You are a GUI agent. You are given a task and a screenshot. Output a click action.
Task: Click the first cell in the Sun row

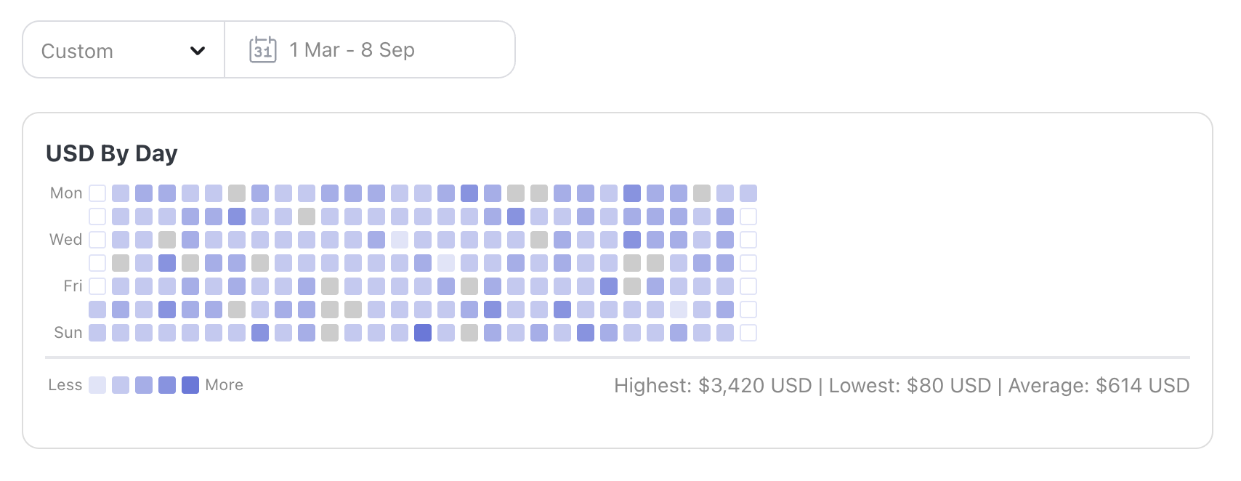97,333
